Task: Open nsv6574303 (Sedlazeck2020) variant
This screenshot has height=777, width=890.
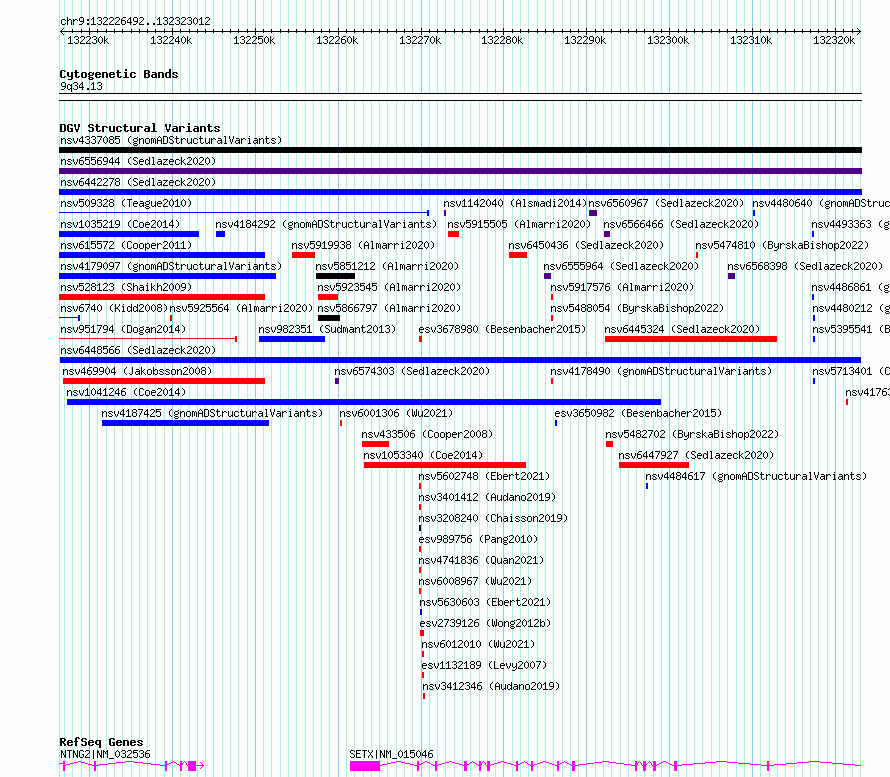Action: pos(412,371)
